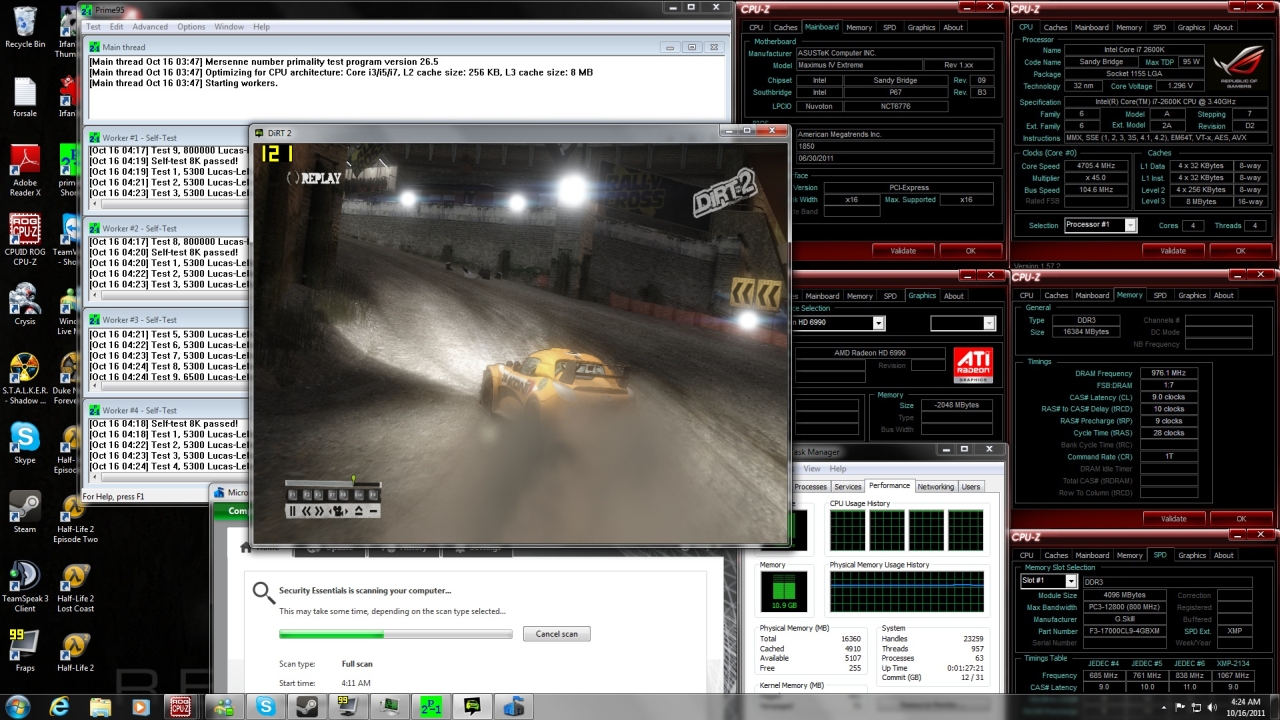
Task: Expand the HD 6990 display device dropdown
Action: (x=878, y=323)
